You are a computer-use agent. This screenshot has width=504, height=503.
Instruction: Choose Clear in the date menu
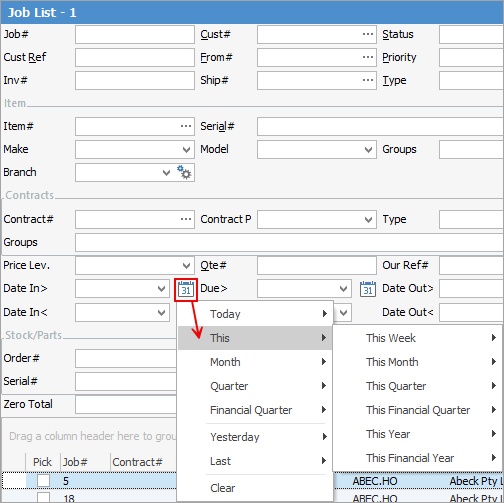[255, 488]
